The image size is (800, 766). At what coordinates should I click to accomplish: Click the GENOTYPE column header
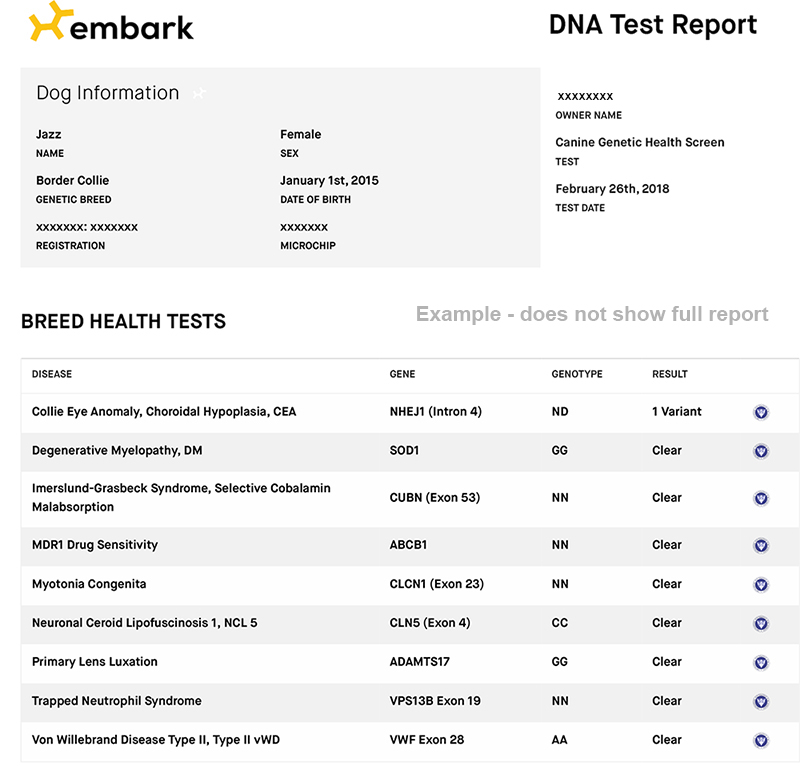point(577,374)
